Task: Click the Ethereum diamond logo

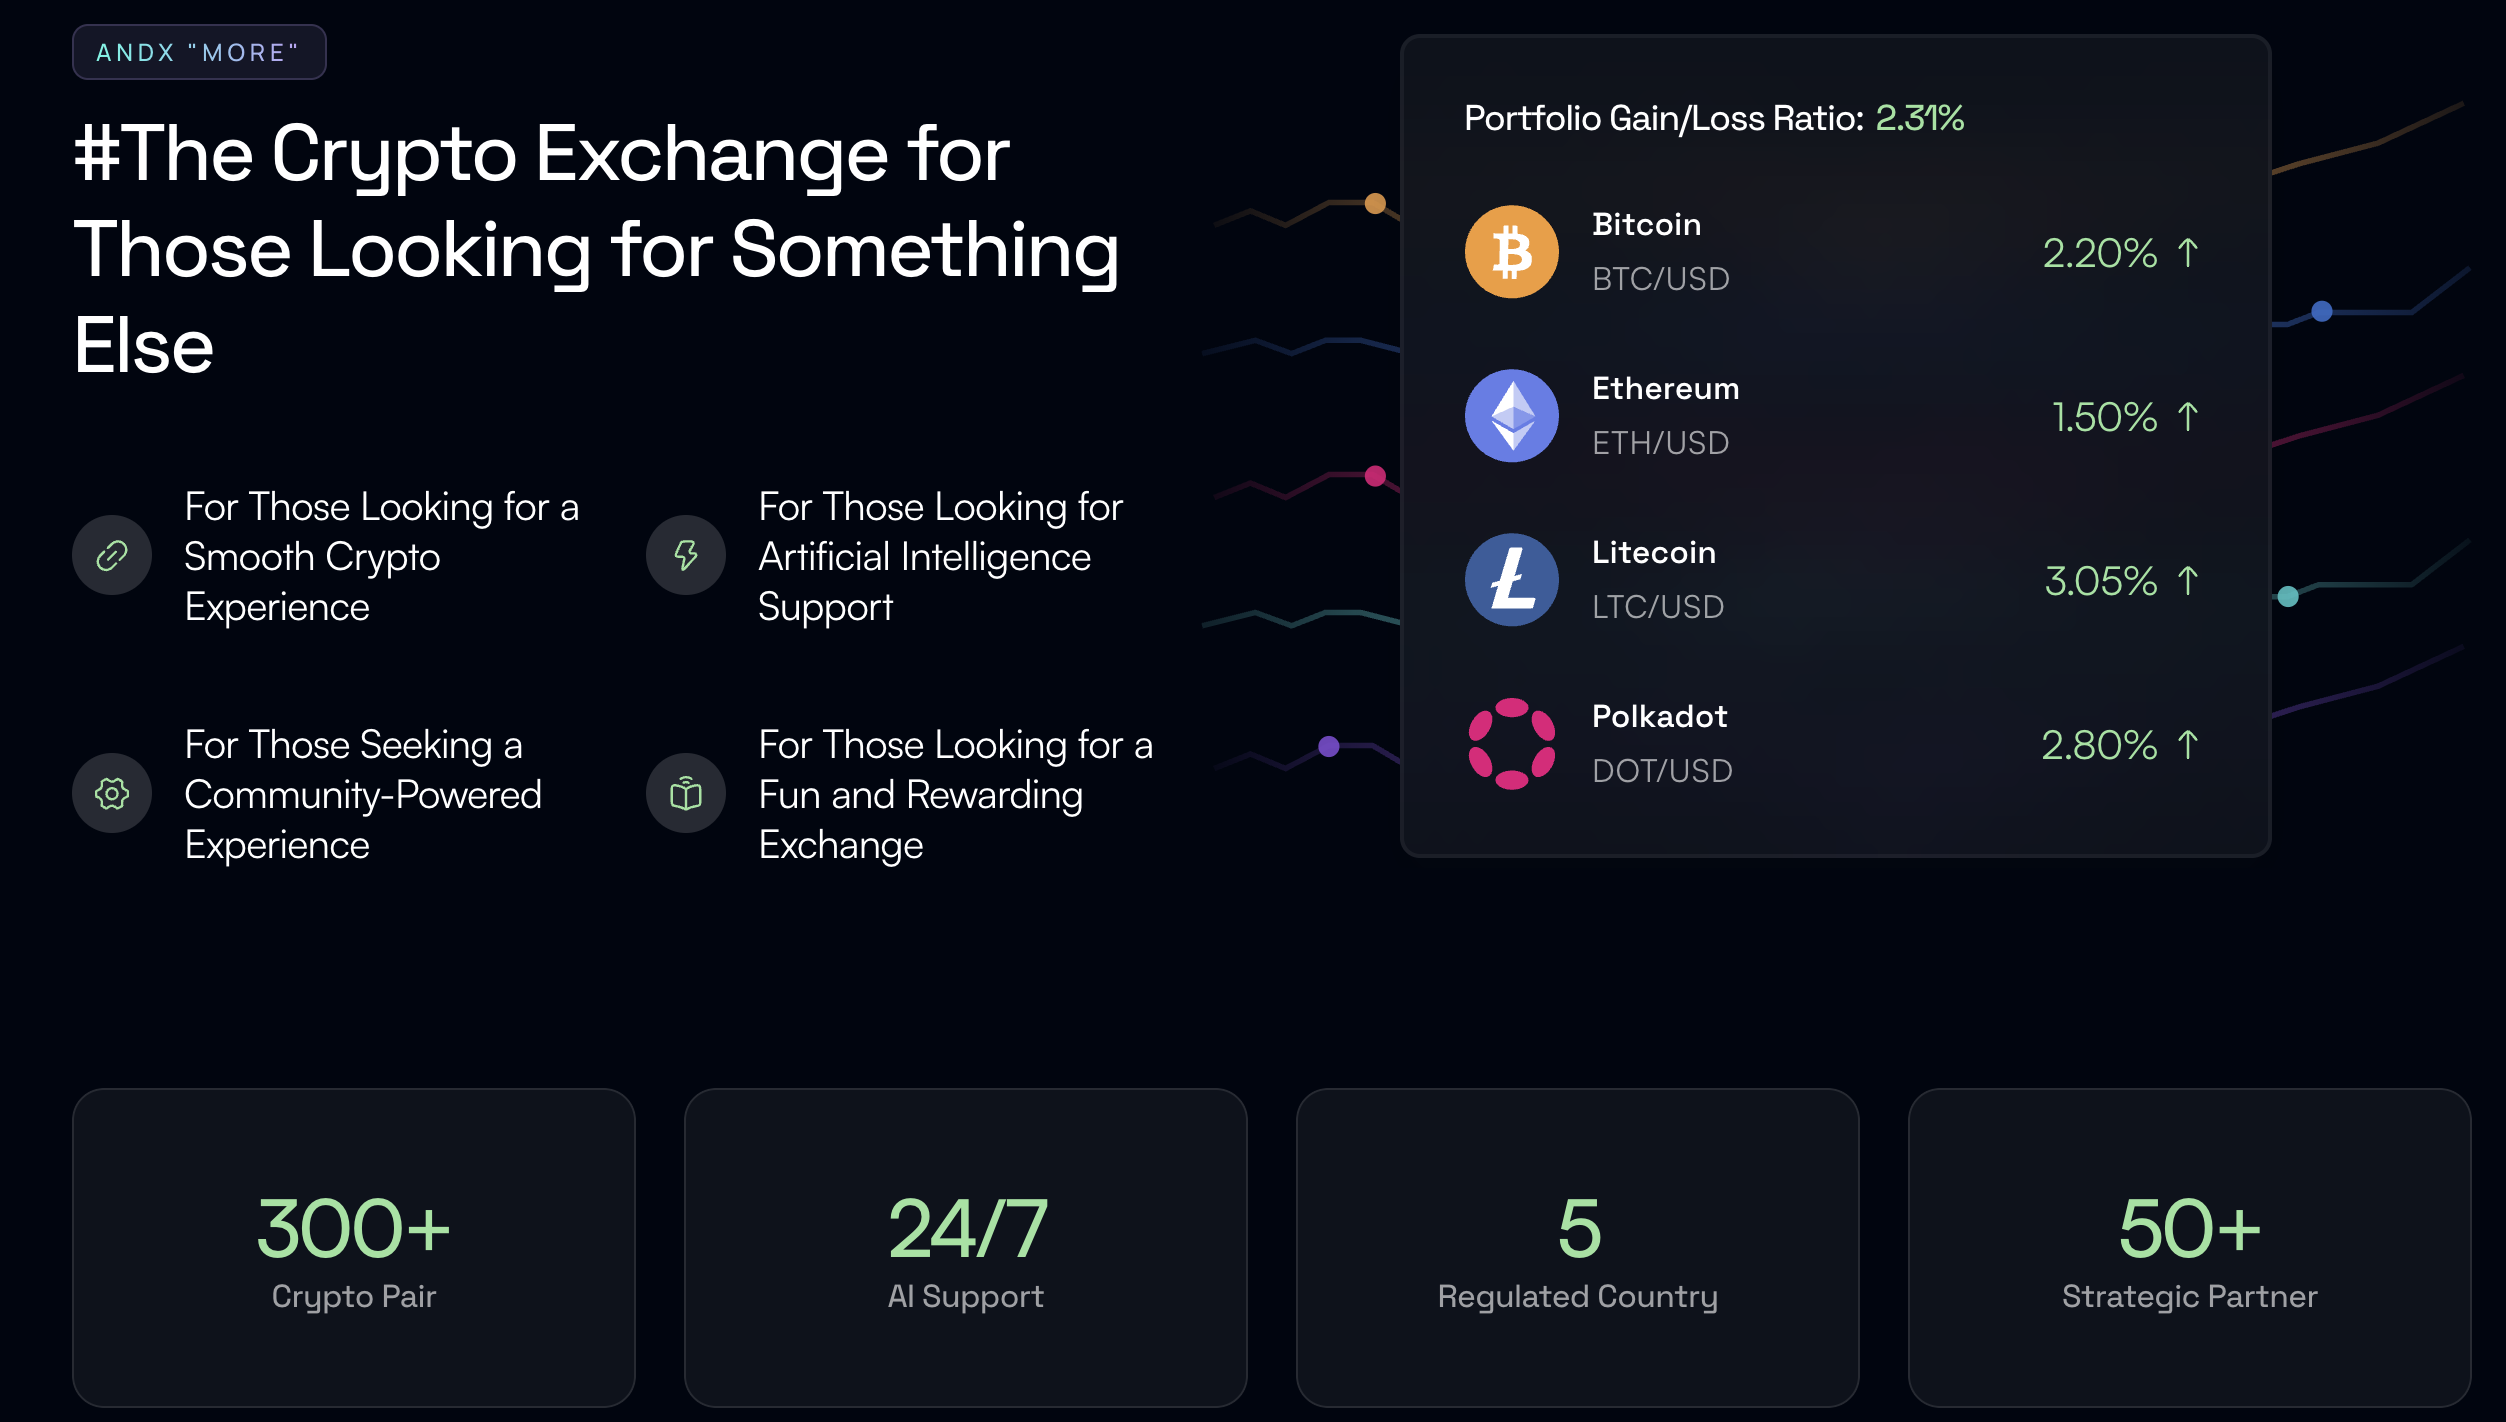Action: tap(1511, 416)
